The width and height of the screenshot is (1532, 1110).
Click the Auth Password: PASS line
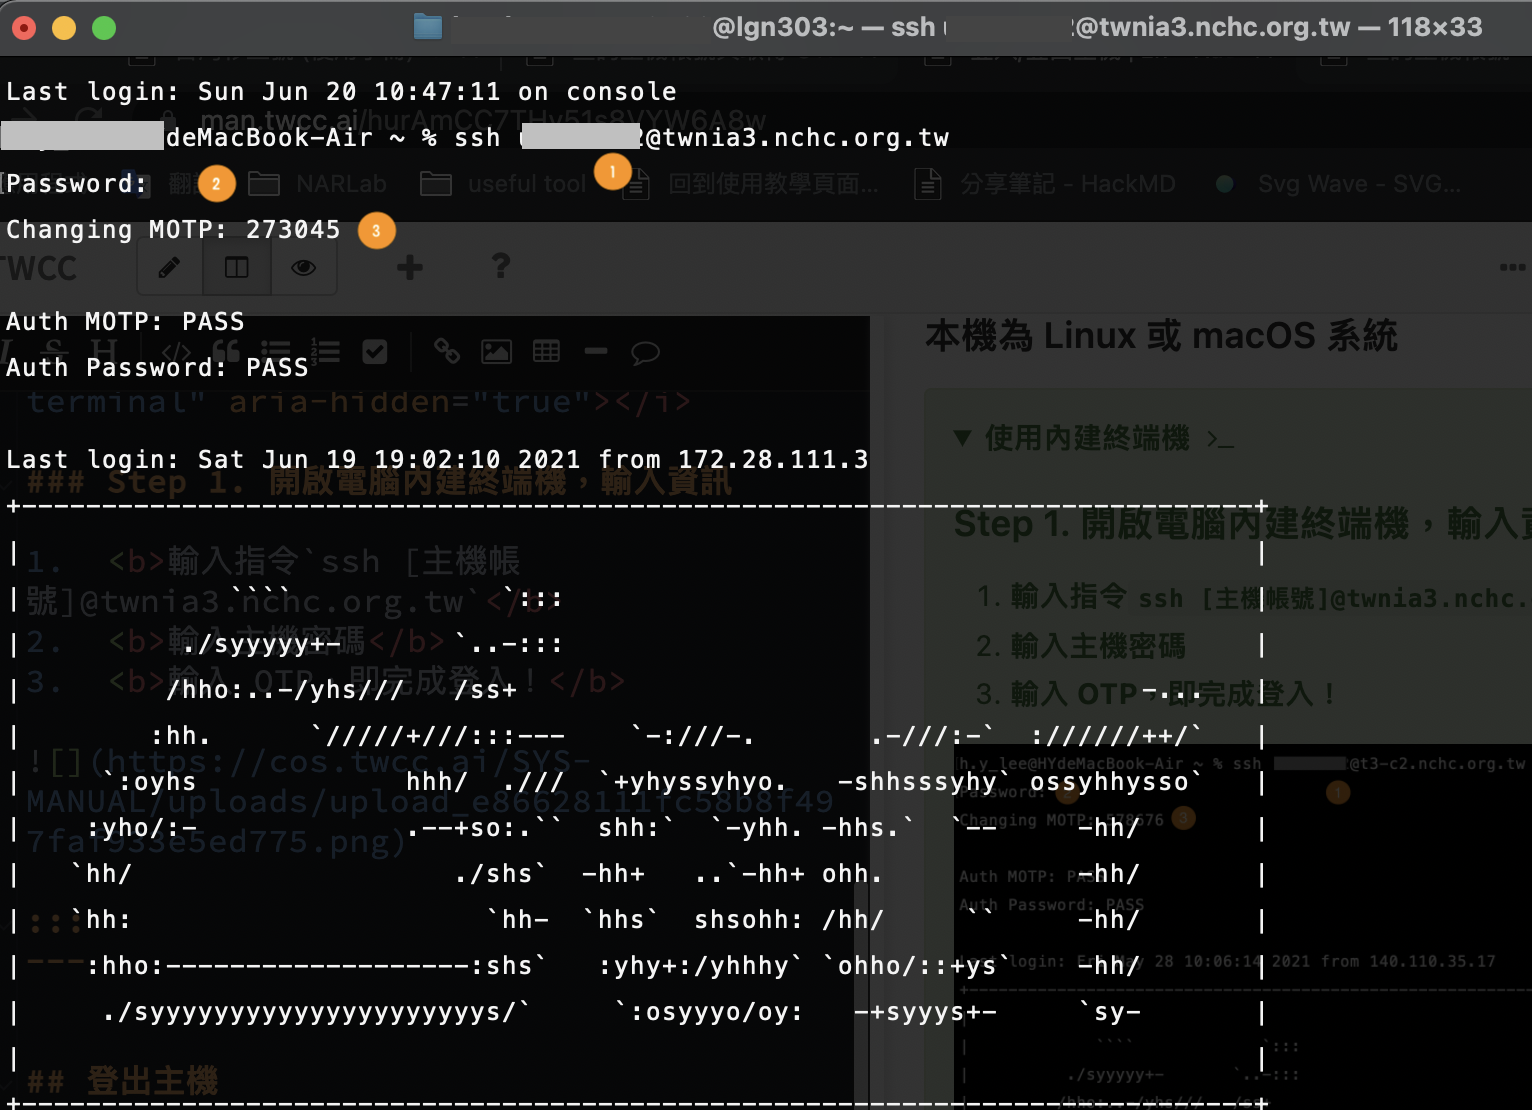pos(157,368)
